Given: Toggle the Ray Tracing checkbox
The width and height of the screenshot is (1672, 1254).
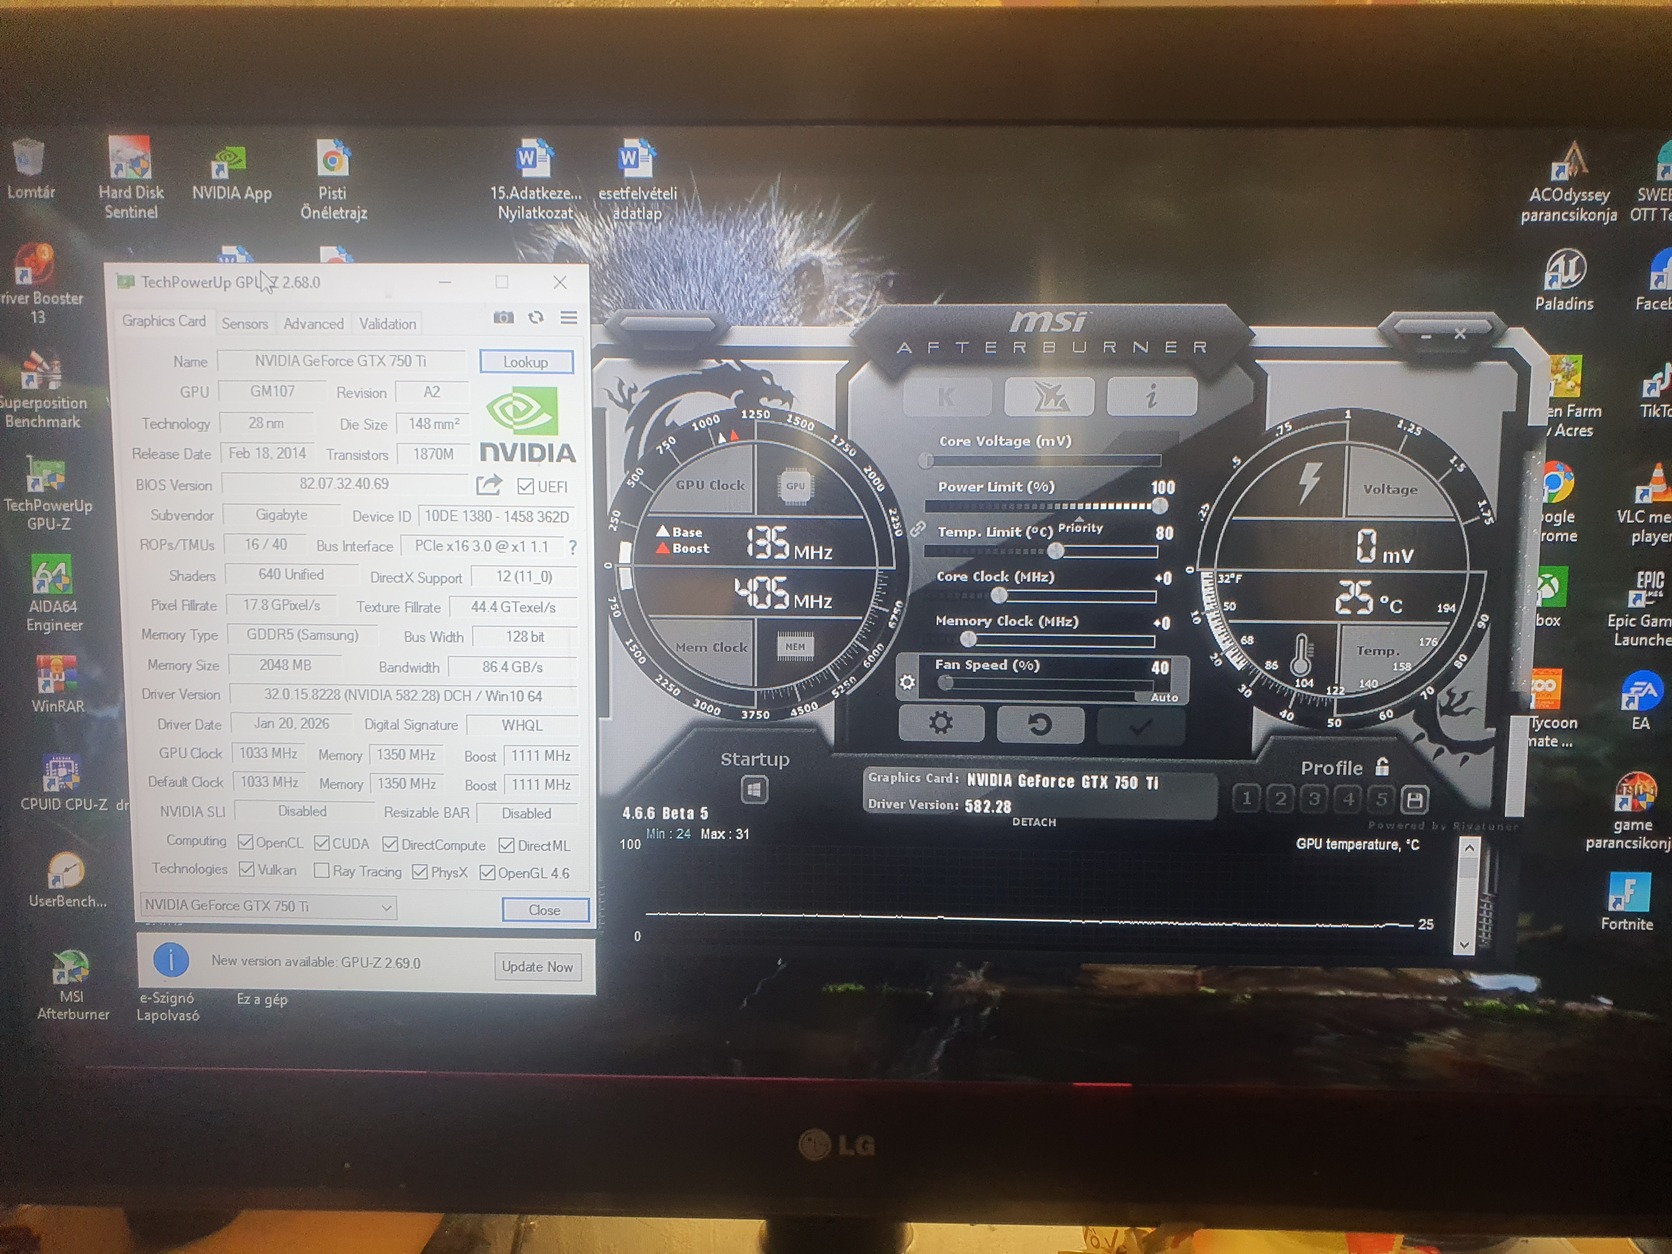Looking at the screenshot, I should coord(321,871).
